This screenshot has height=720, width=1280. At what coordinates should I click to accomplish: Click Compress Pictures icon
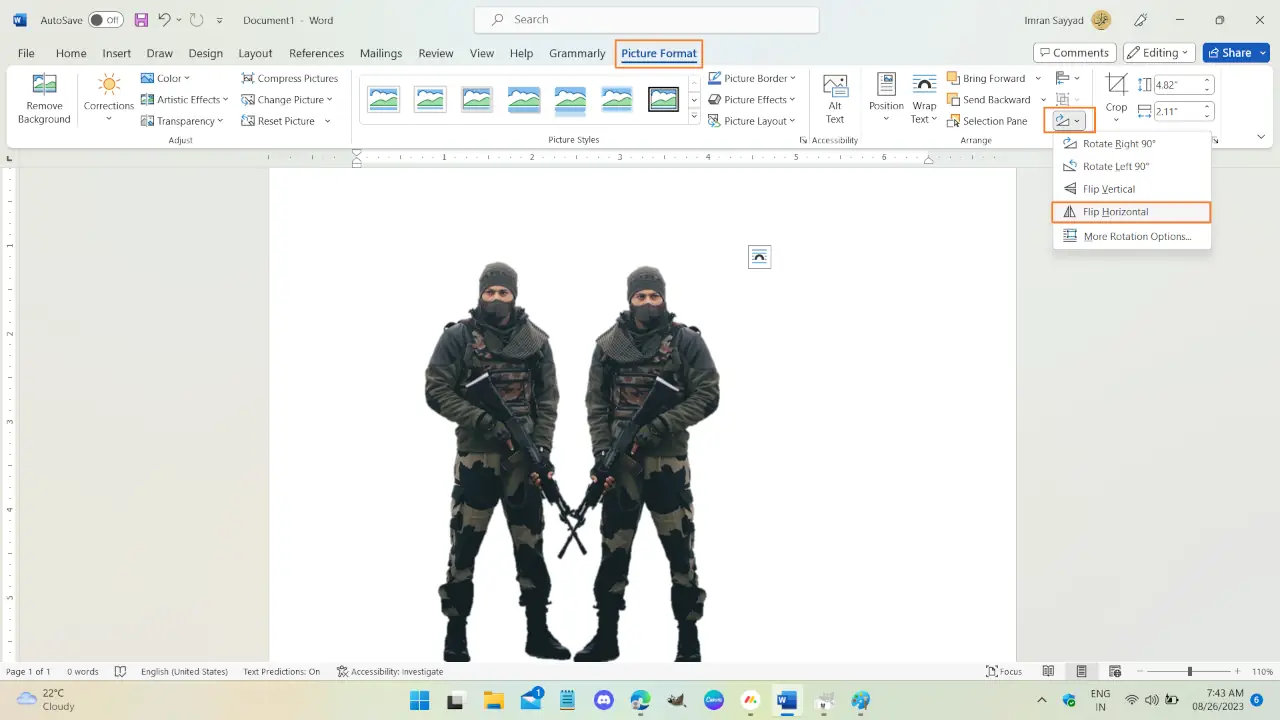click(x=248, y=78)
